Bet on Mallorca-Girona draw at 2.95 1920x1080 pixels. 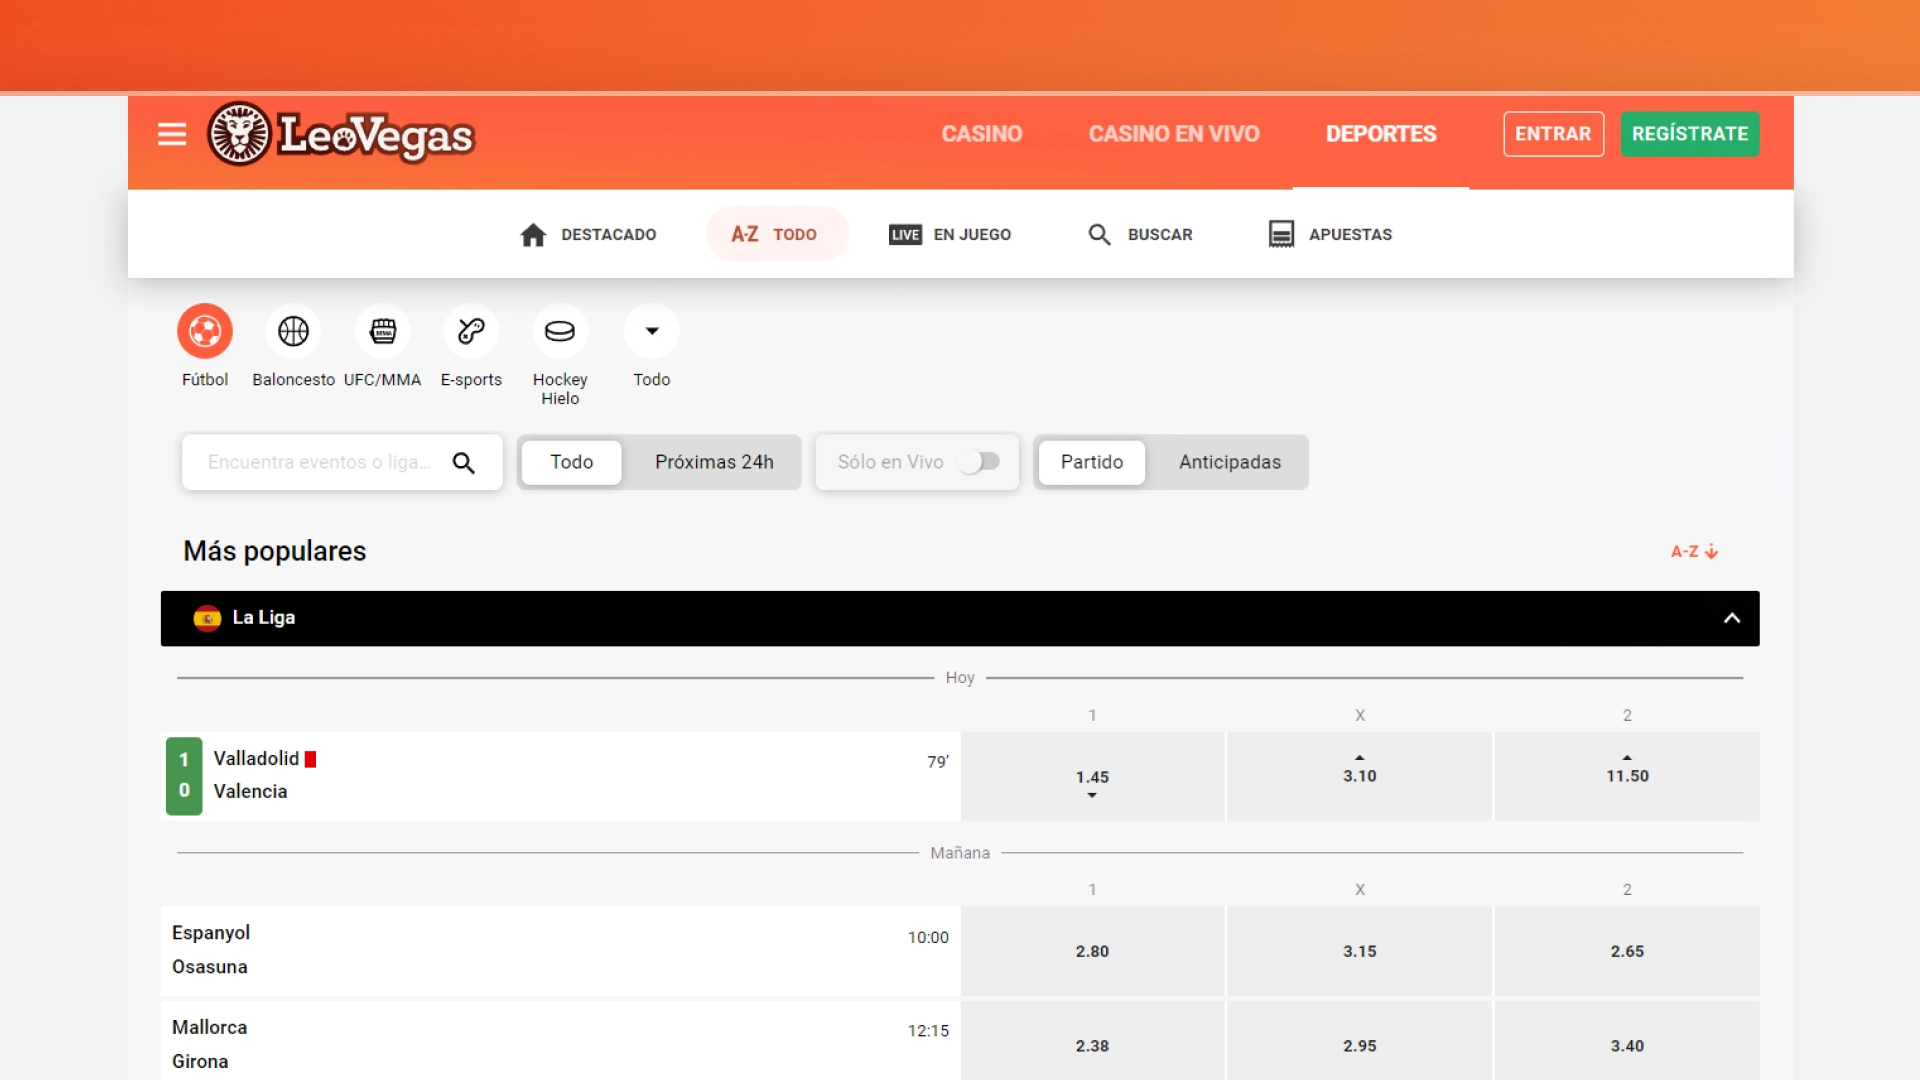coord(1359,1041)
